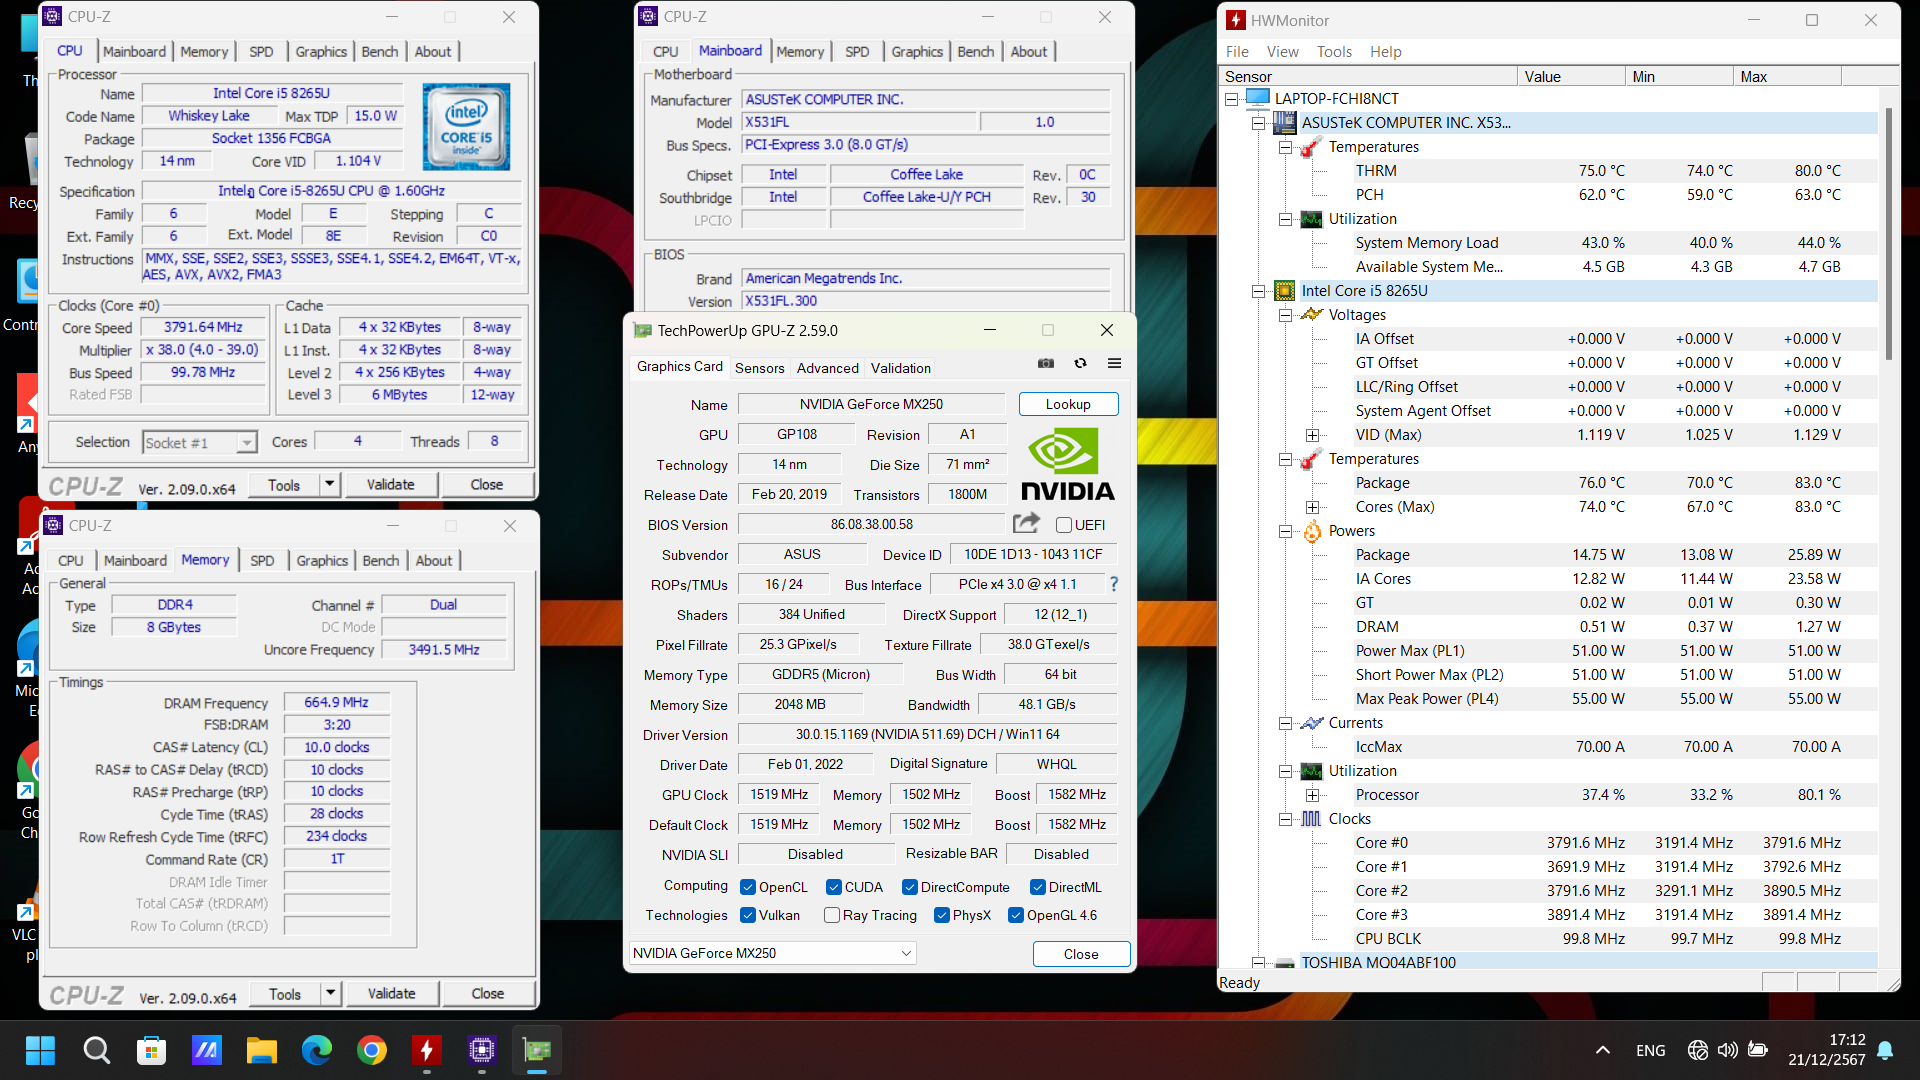Open Microsoft Edge from the taskbar
Image resolution: width=1920 pixels, height=1080 pixels.
tap(317, 1050)
